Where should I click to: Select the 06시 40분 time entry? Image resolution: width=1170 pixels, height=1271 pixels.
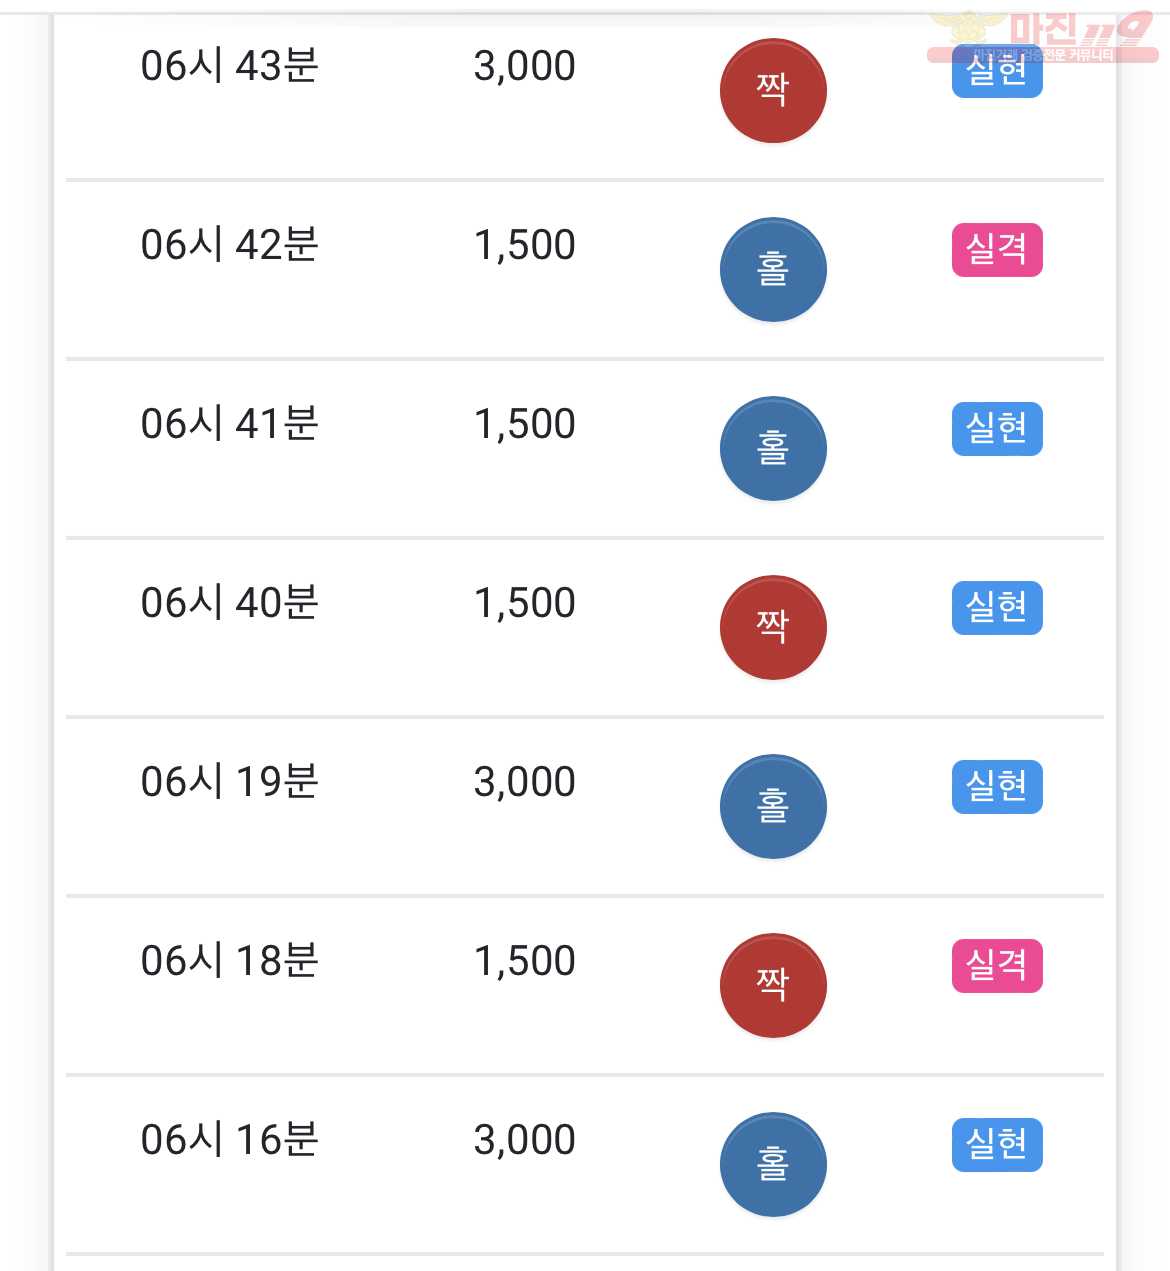point(230,603)
